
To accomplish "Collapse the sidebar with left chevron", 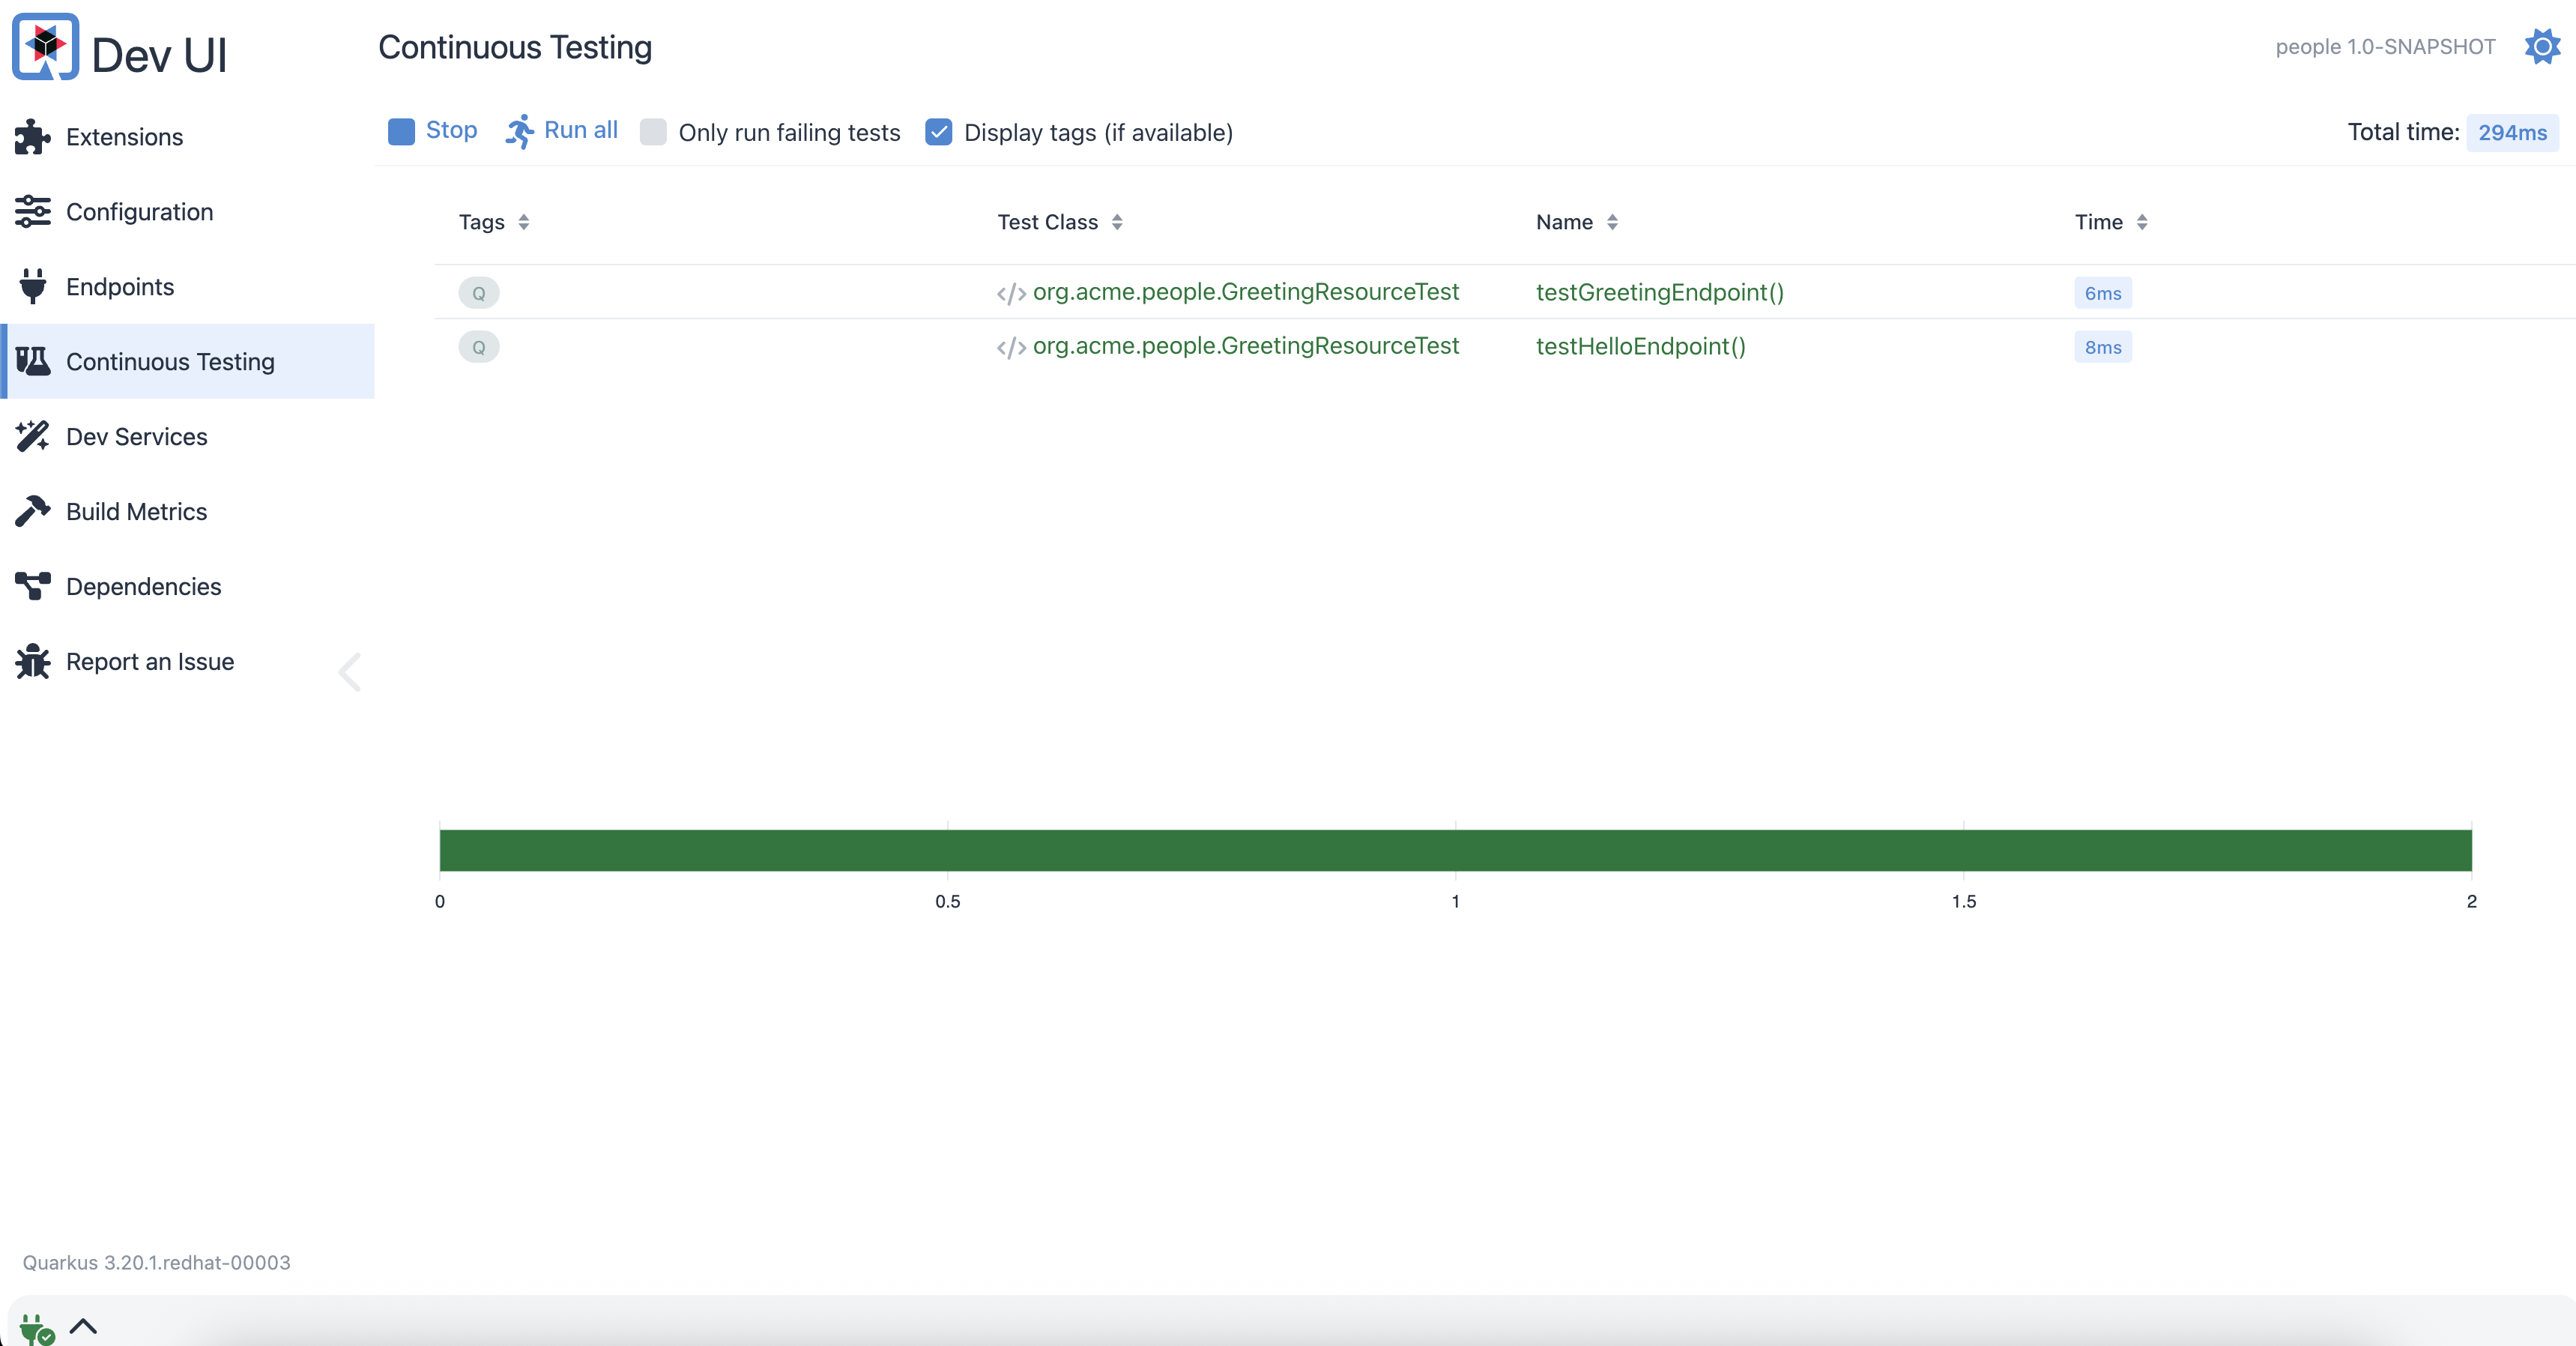I will [x=349, y=672].
